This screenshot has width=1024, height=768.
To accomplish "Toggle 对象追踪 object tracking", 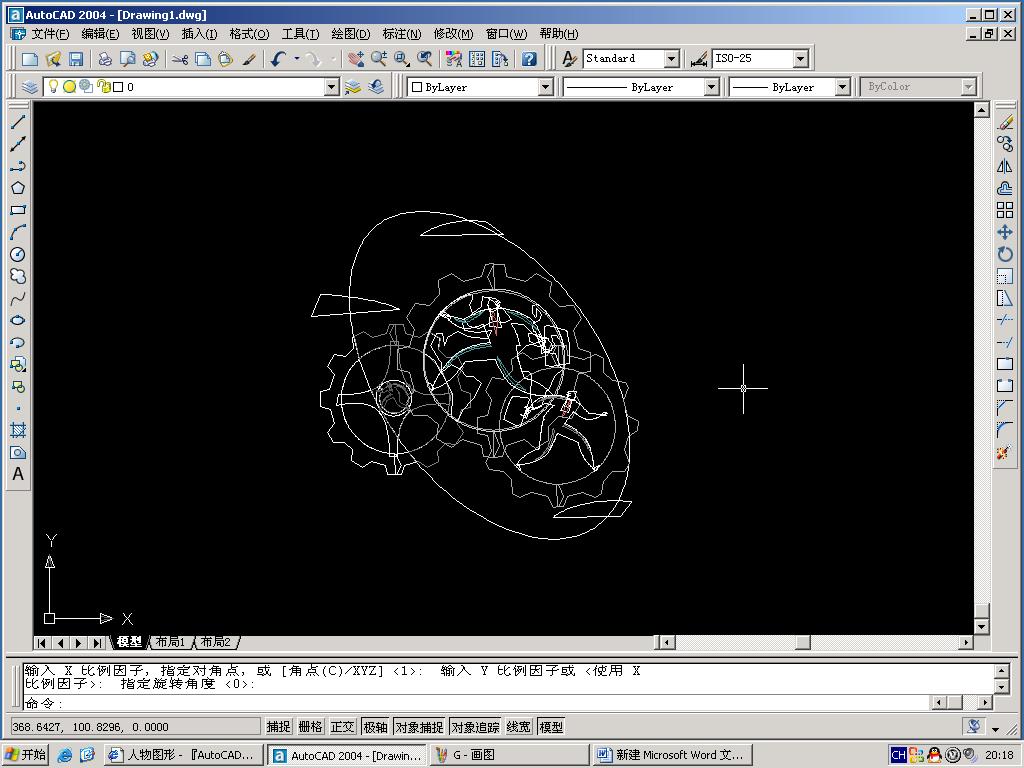I will pyautogui.click(x=475, y=727).
